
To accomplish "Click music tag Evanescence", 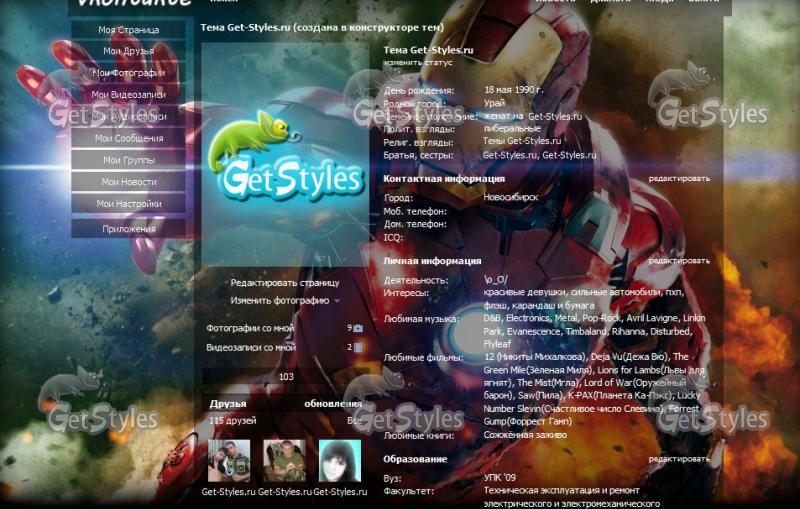I will (x=533, y=332).
